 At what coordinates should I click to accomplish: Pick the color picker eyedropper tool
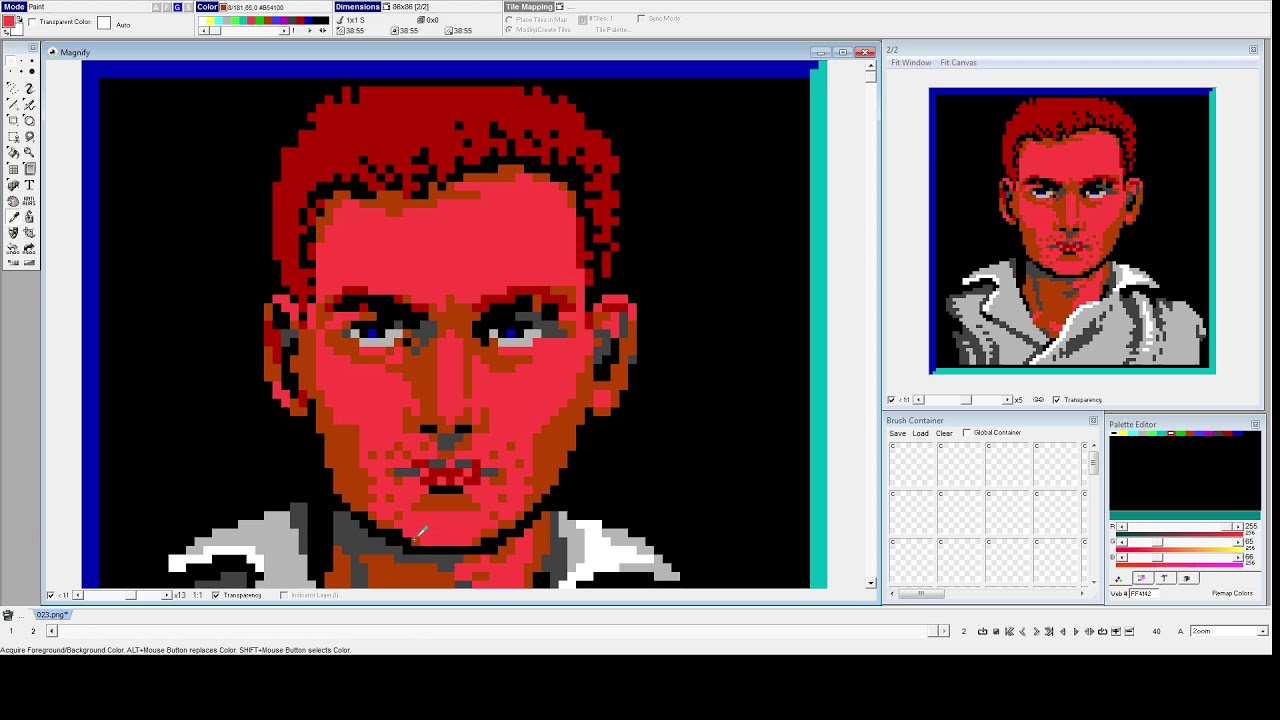click(x=13, y=217)
